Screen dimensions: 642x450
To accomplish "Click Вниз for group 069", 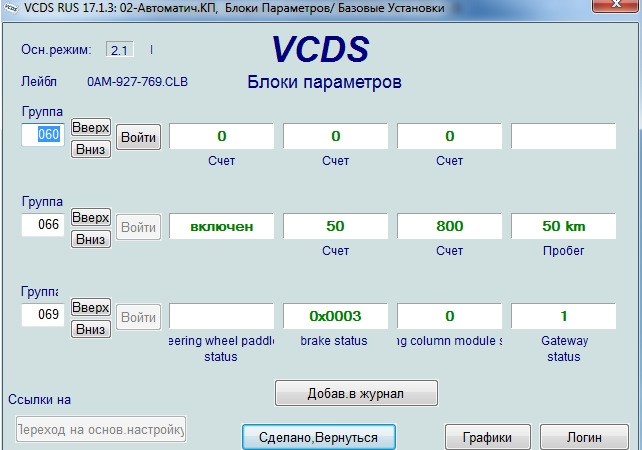I will click(91, 329).
